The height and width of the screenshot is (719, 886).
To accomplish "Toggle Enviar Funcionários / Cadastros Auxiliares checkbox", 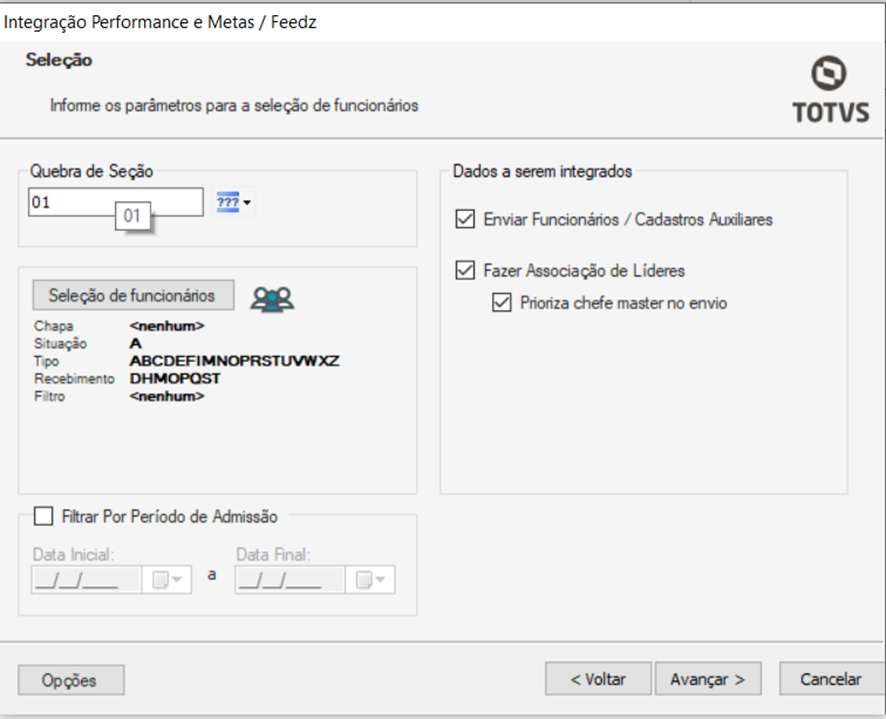I will pos(465,219).
